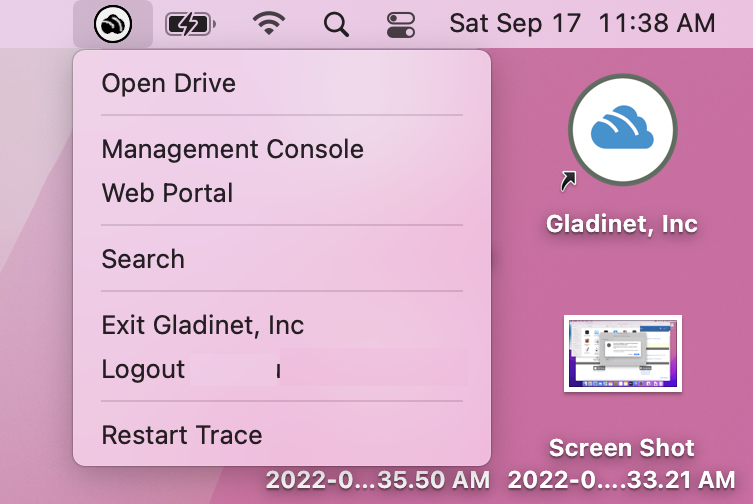Click the file label ending in 35.50 AM
Image resolution: width=753 pixels, height=504 pixels.
377,480
